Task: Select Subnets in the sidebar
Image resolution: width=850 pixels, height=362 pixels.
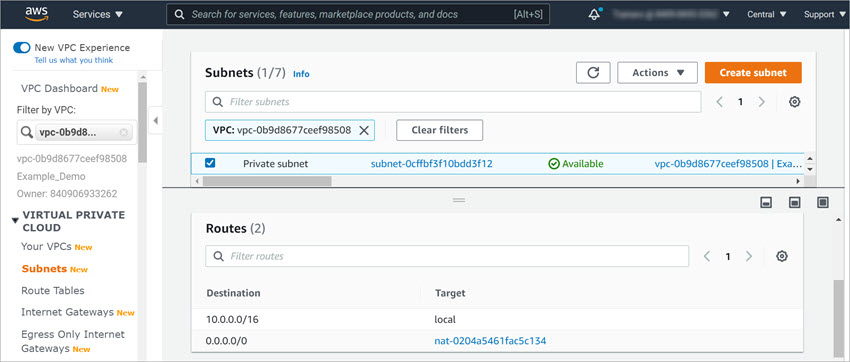Action: coord(44,269)
